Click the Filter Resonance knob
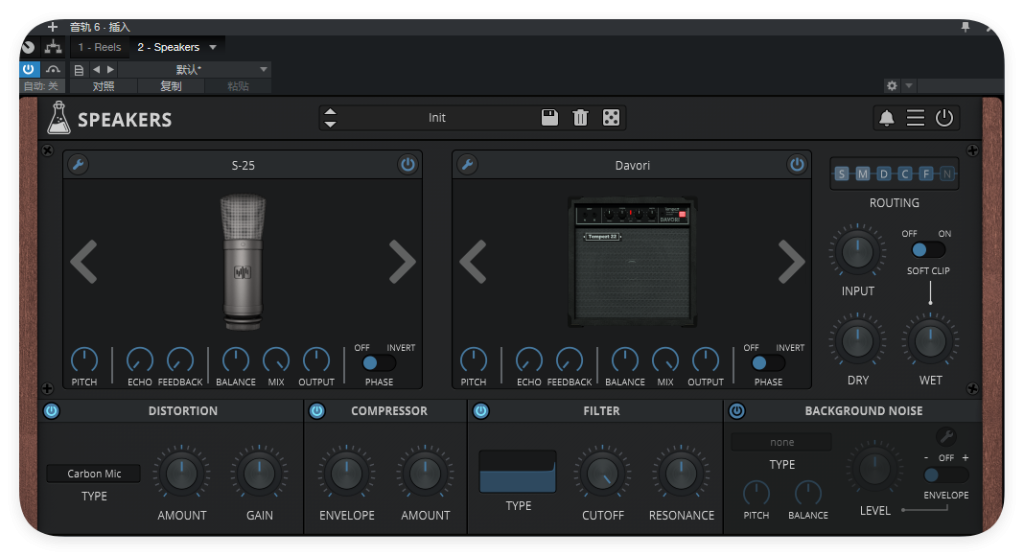This screenshot has height=556, width=1024. 681,474
